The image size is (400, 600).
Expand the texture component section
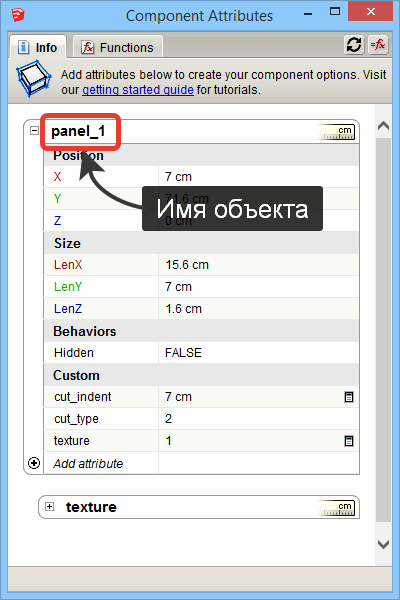pyautogui.click(x=49, y=507)
